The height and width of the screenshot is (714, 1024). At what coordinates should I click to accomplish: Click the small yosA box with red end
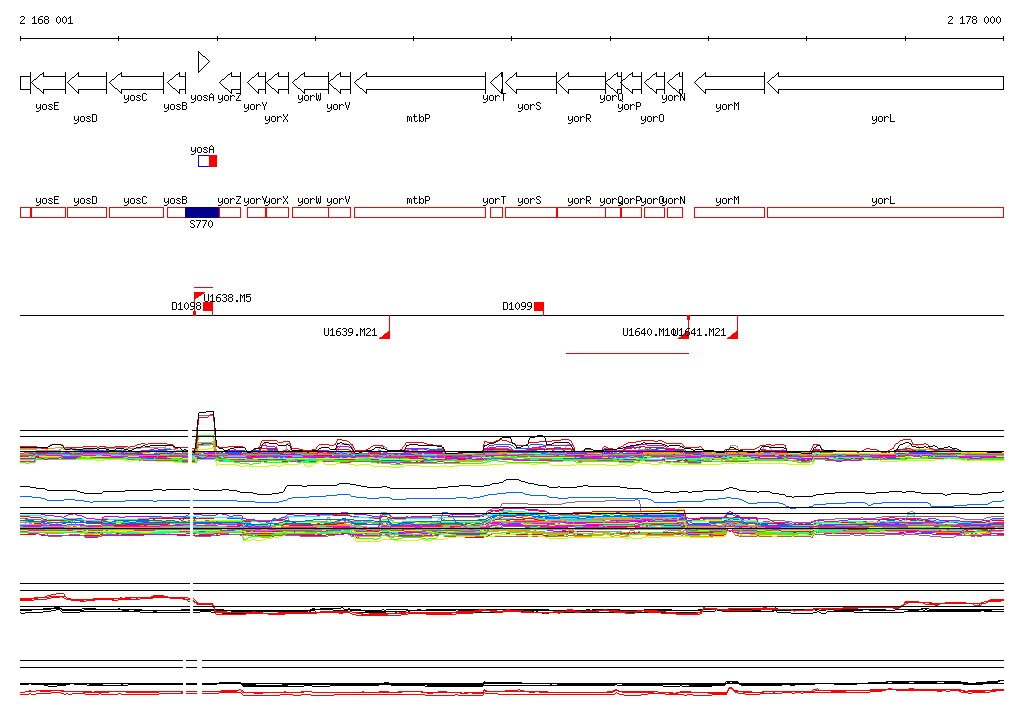click(x=207, y=161)
